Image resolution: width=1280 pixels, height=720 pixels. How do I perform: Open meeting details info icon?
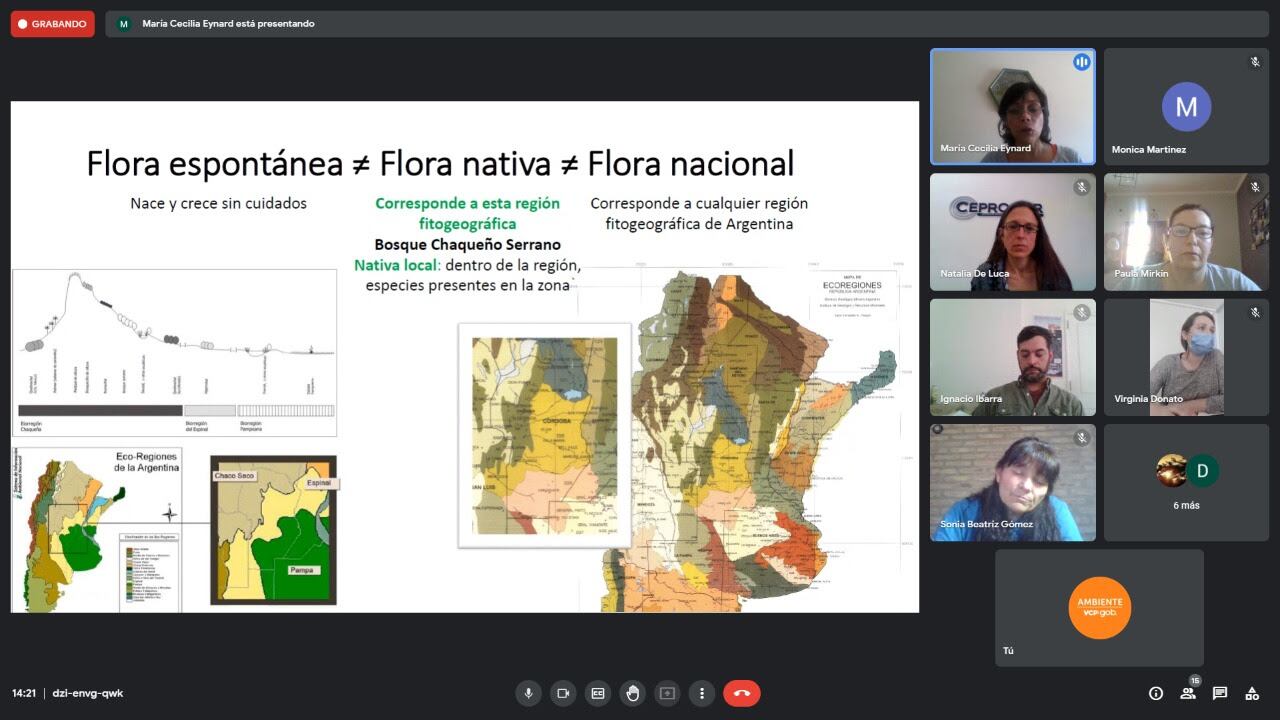[x=1156, y=693]
